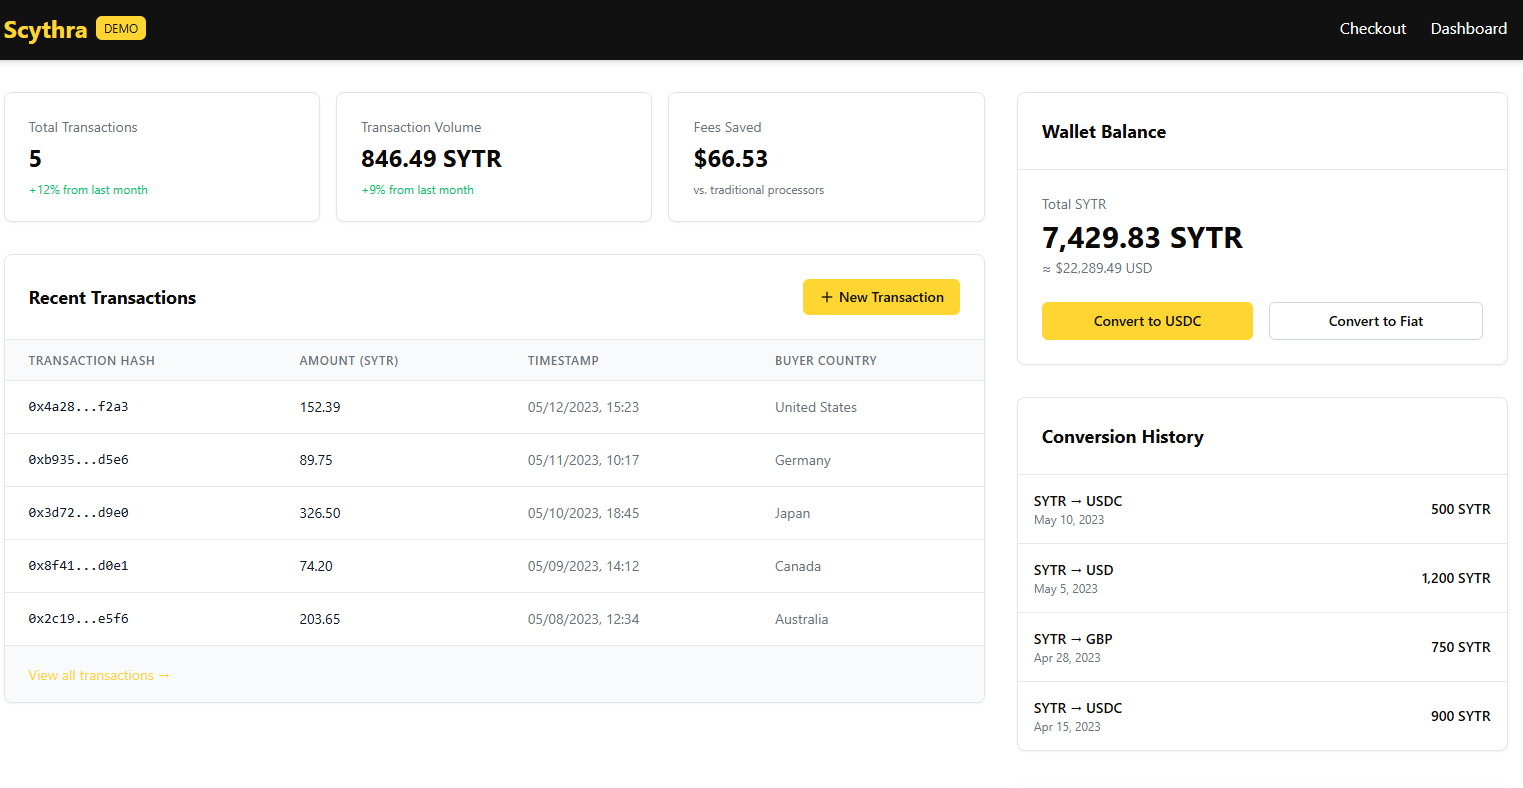
Task: Click the Wallet Balance total of 7,429.83 SYTR
Action: [x=1142, y=238]
